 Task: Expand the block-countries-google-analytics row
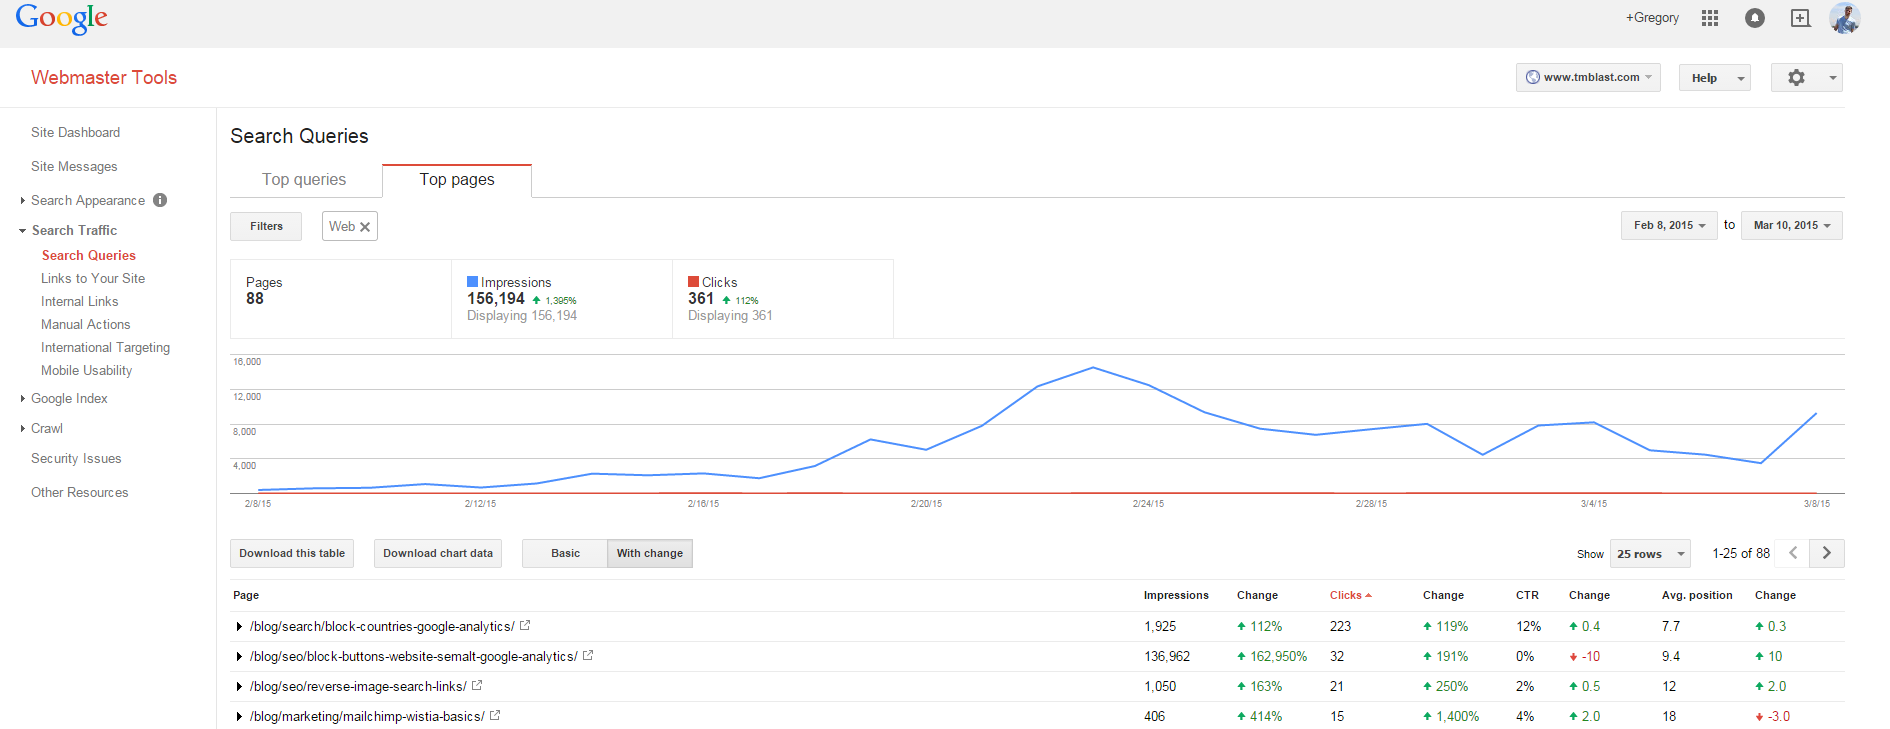click(239, 626)
